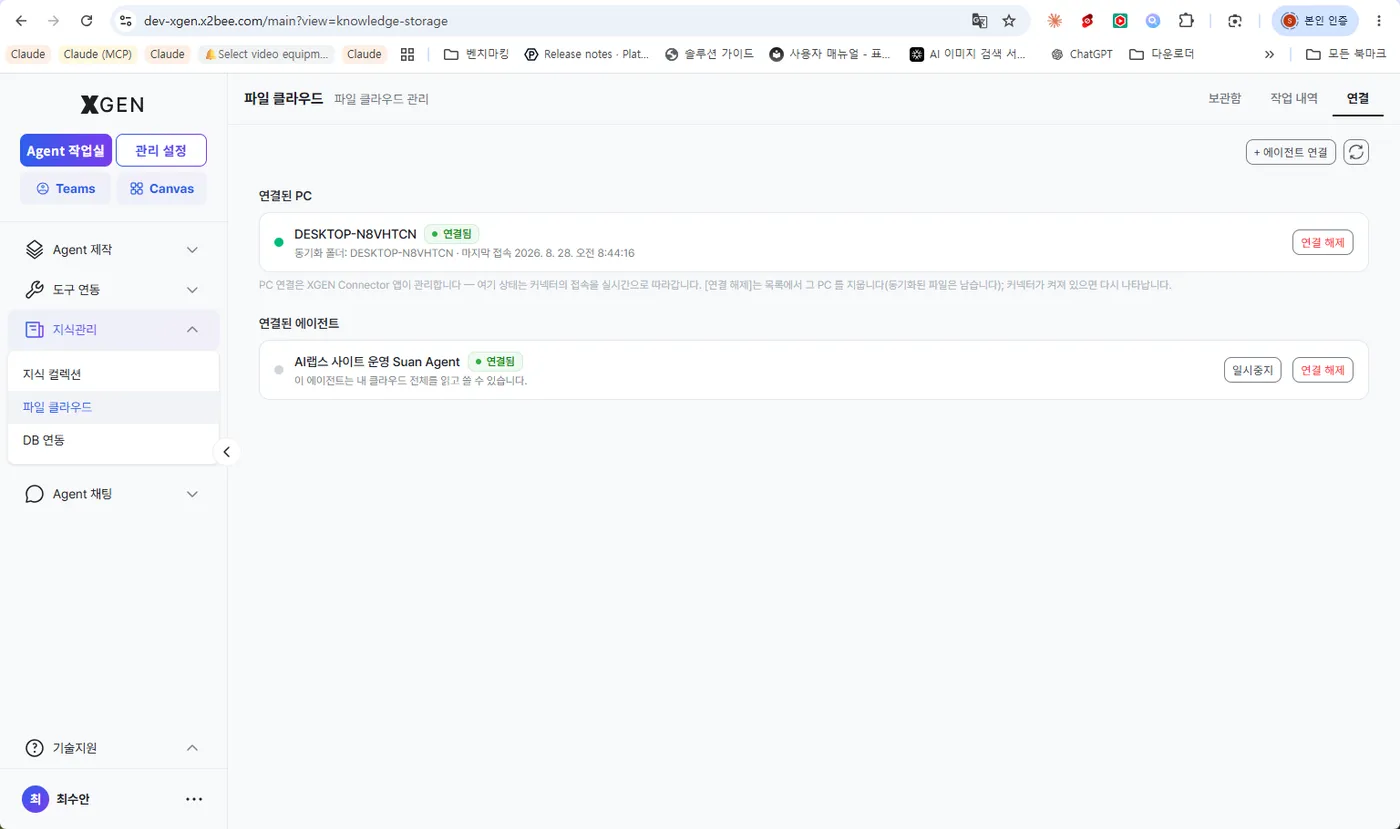Click the + 에이전트 연결 button

pos(1290,152)
